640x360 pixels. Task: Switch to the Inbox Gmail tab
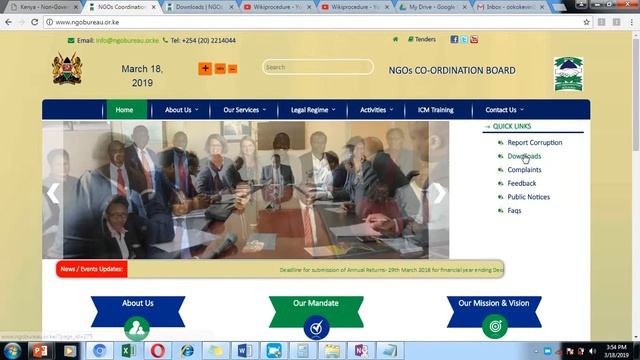(x=509, y=7)
